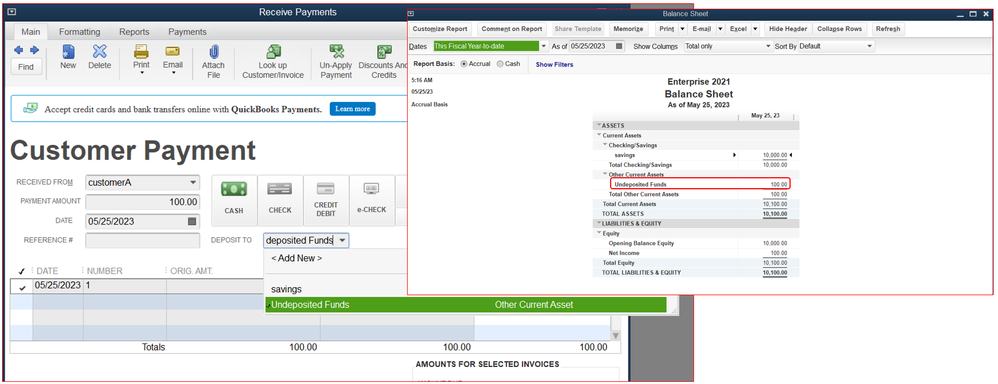The width and height of the screenshot is (998, 384).
Task: Open the calendar picker beside payment DATE
Action: 192,222
